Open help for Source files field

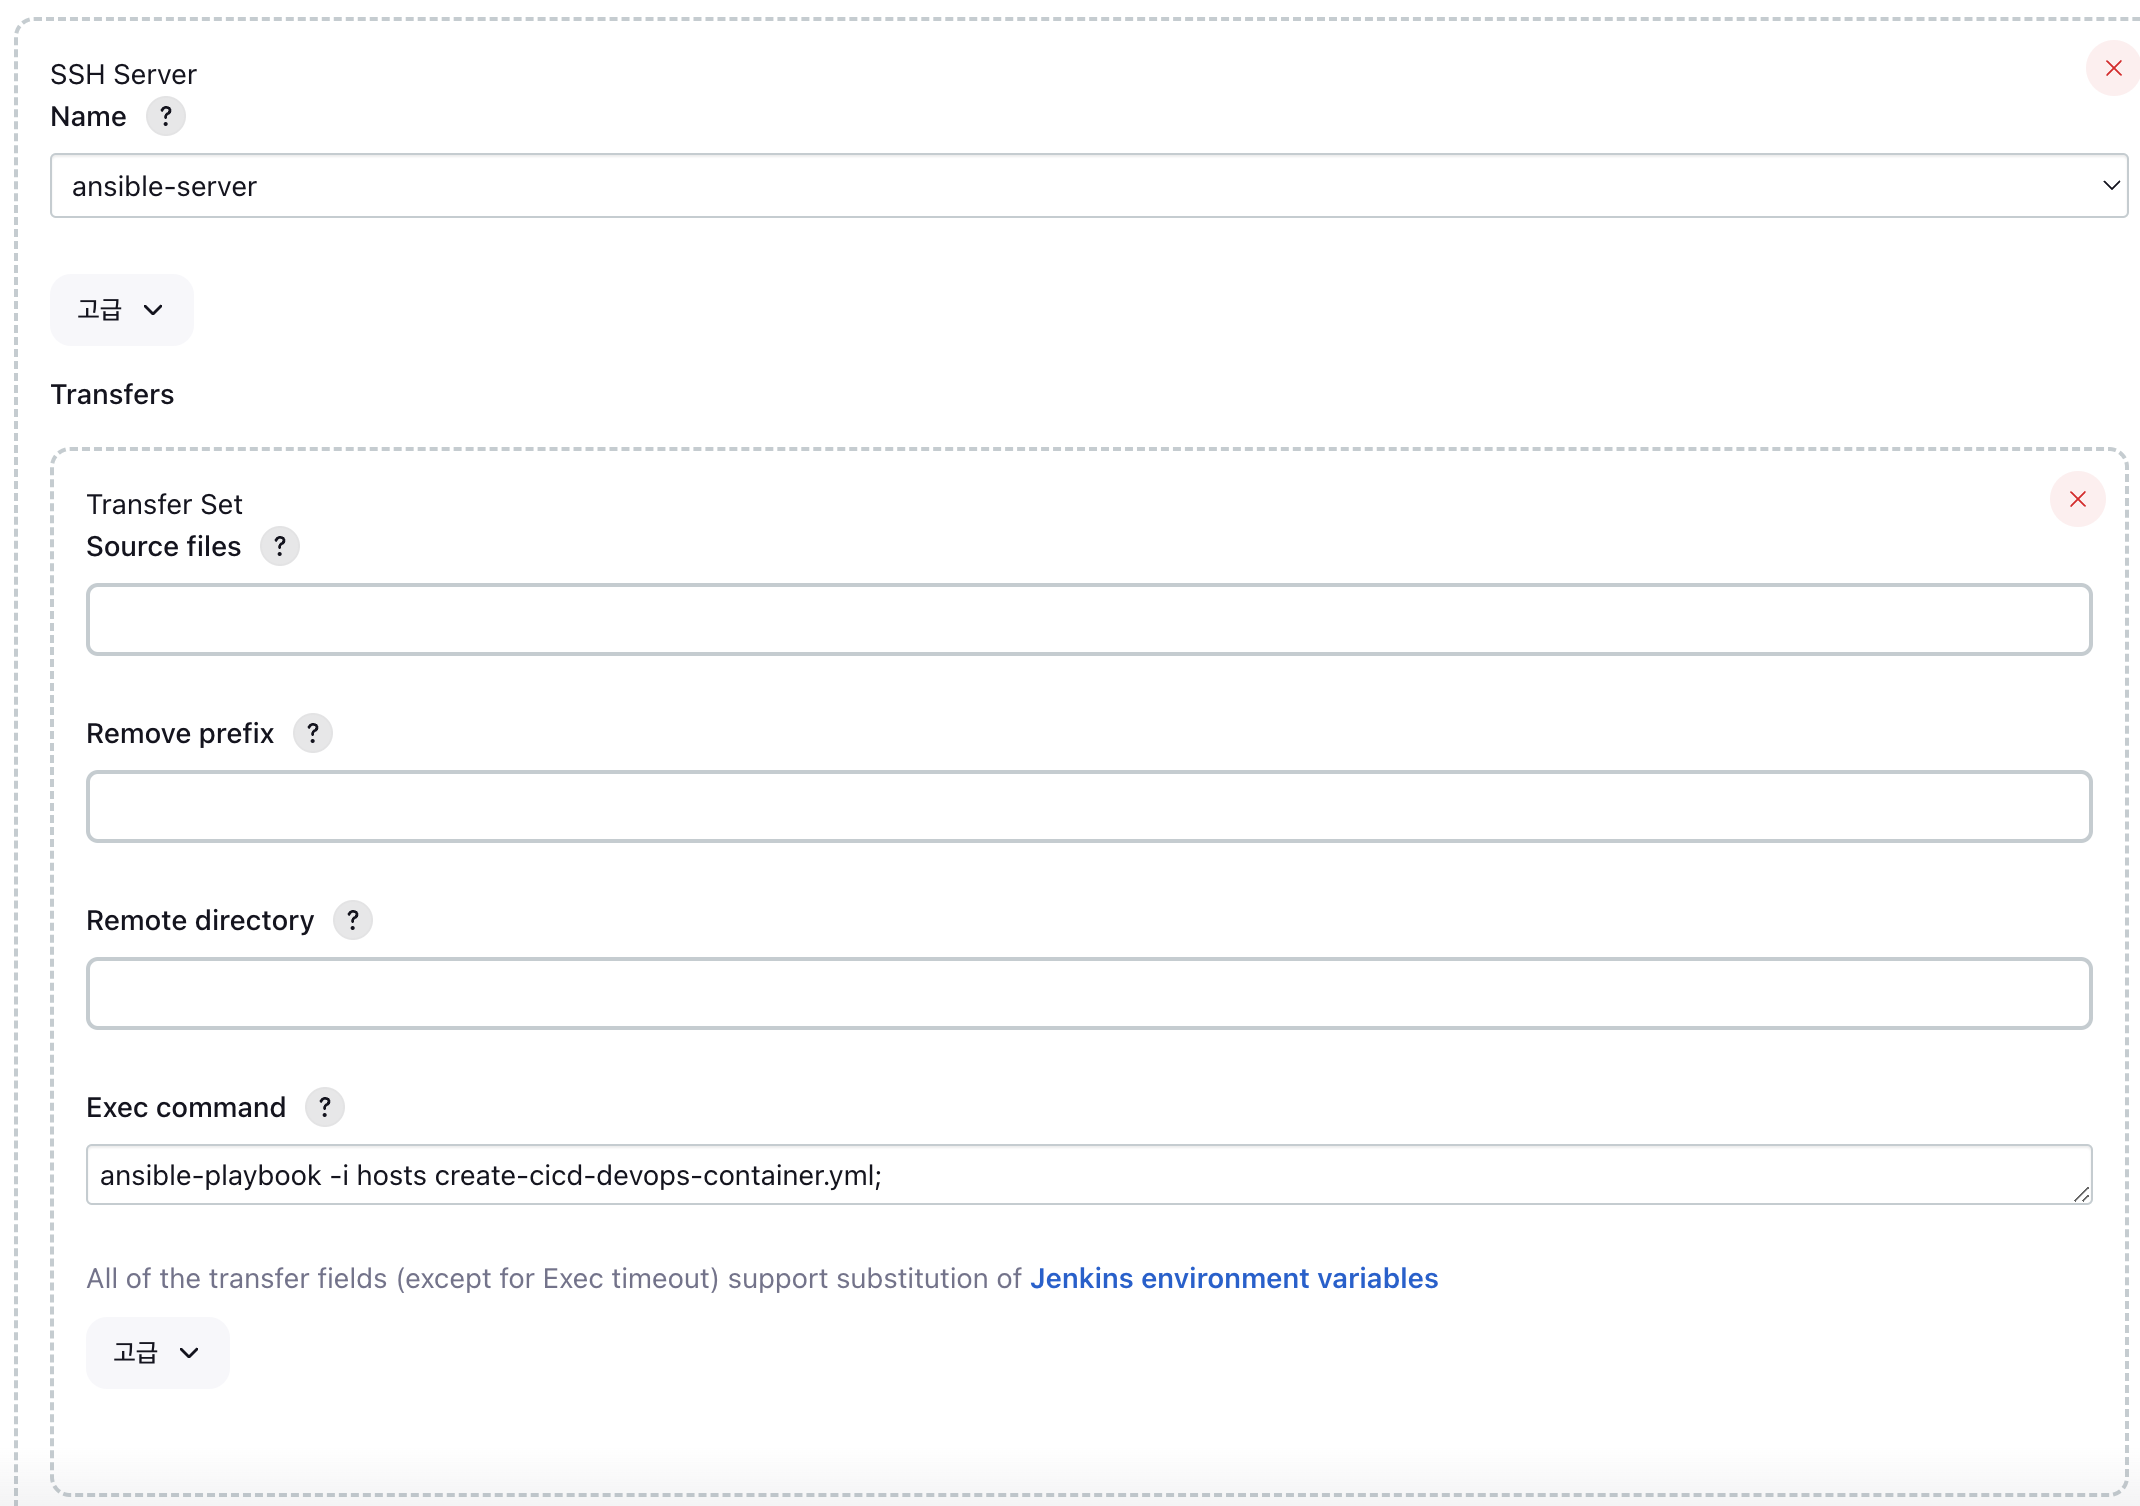coord(280,547)
